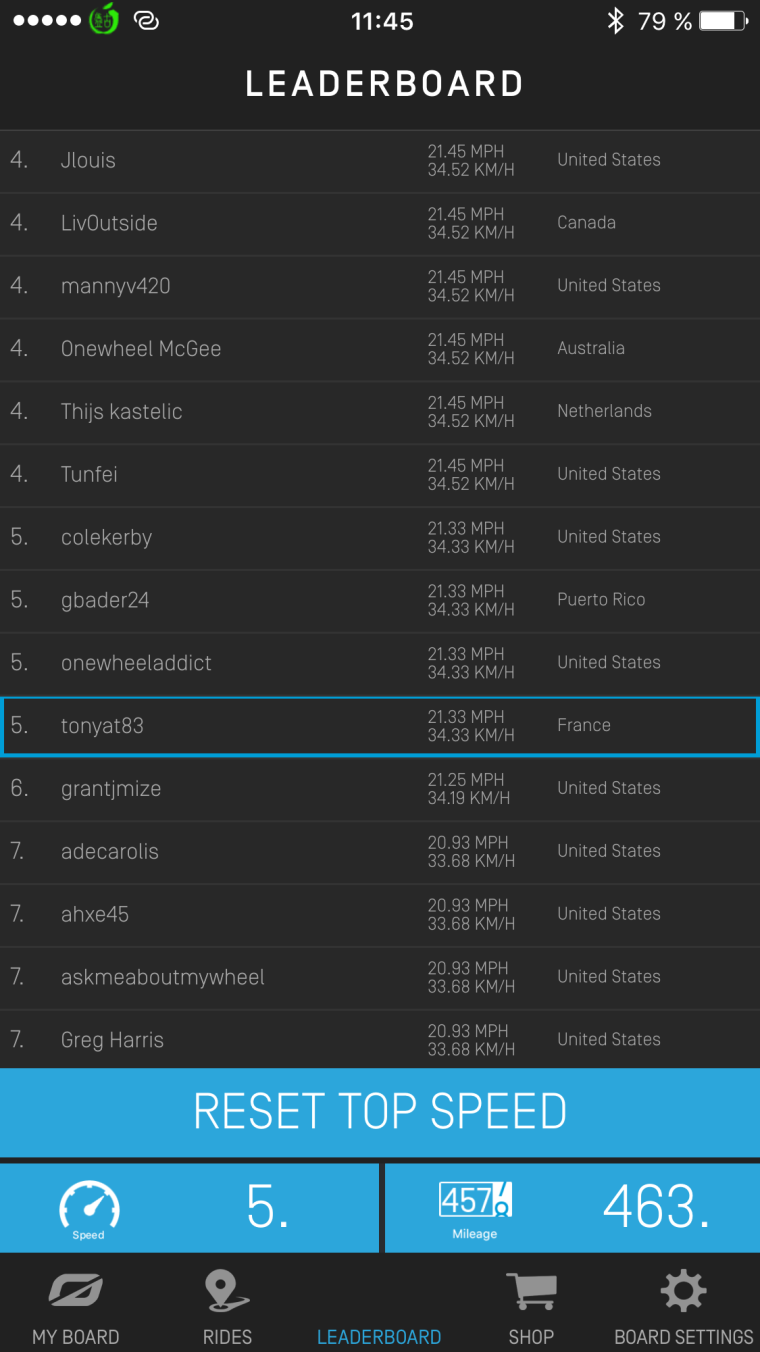Switch to the Leaderboard tab
The height and width of the screenshot is (1352, 760).
379,1336
